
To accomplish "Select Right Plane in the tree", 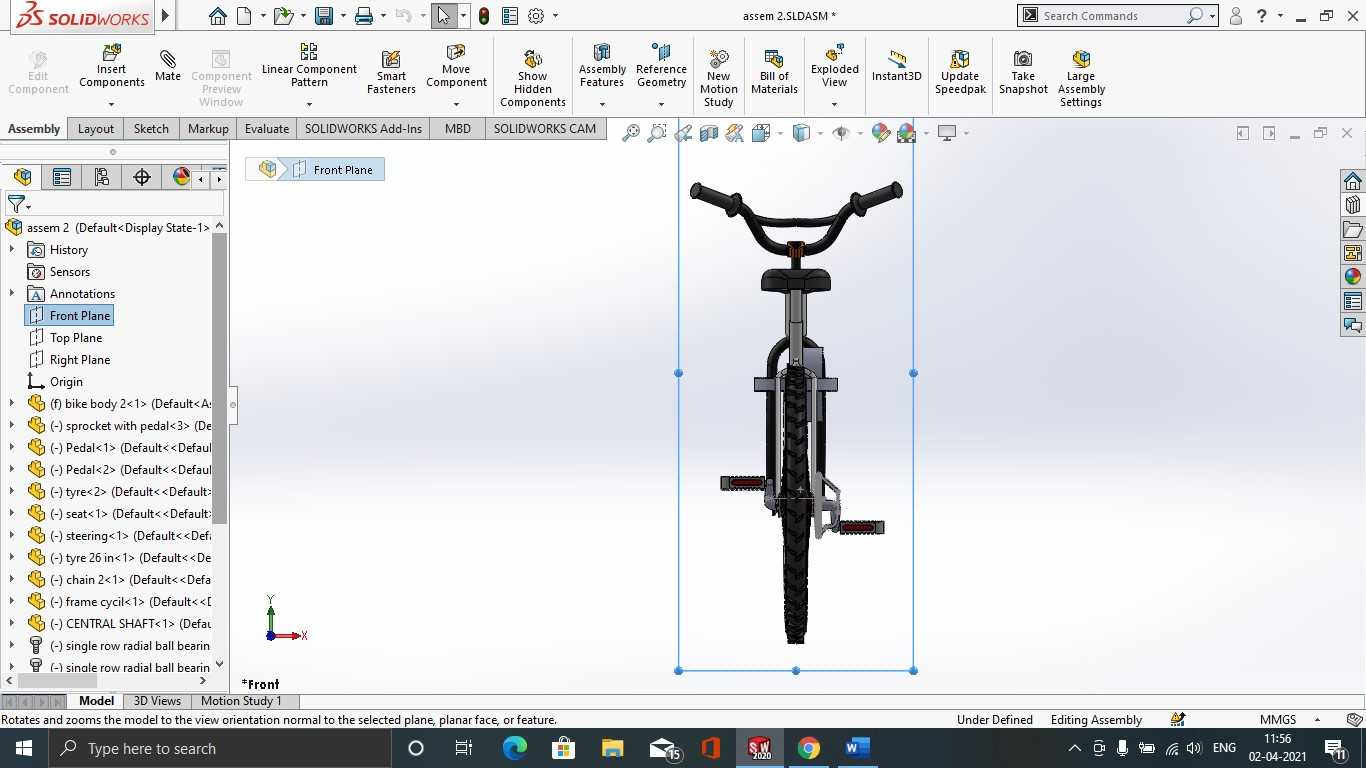I will [x=80, y=360].
